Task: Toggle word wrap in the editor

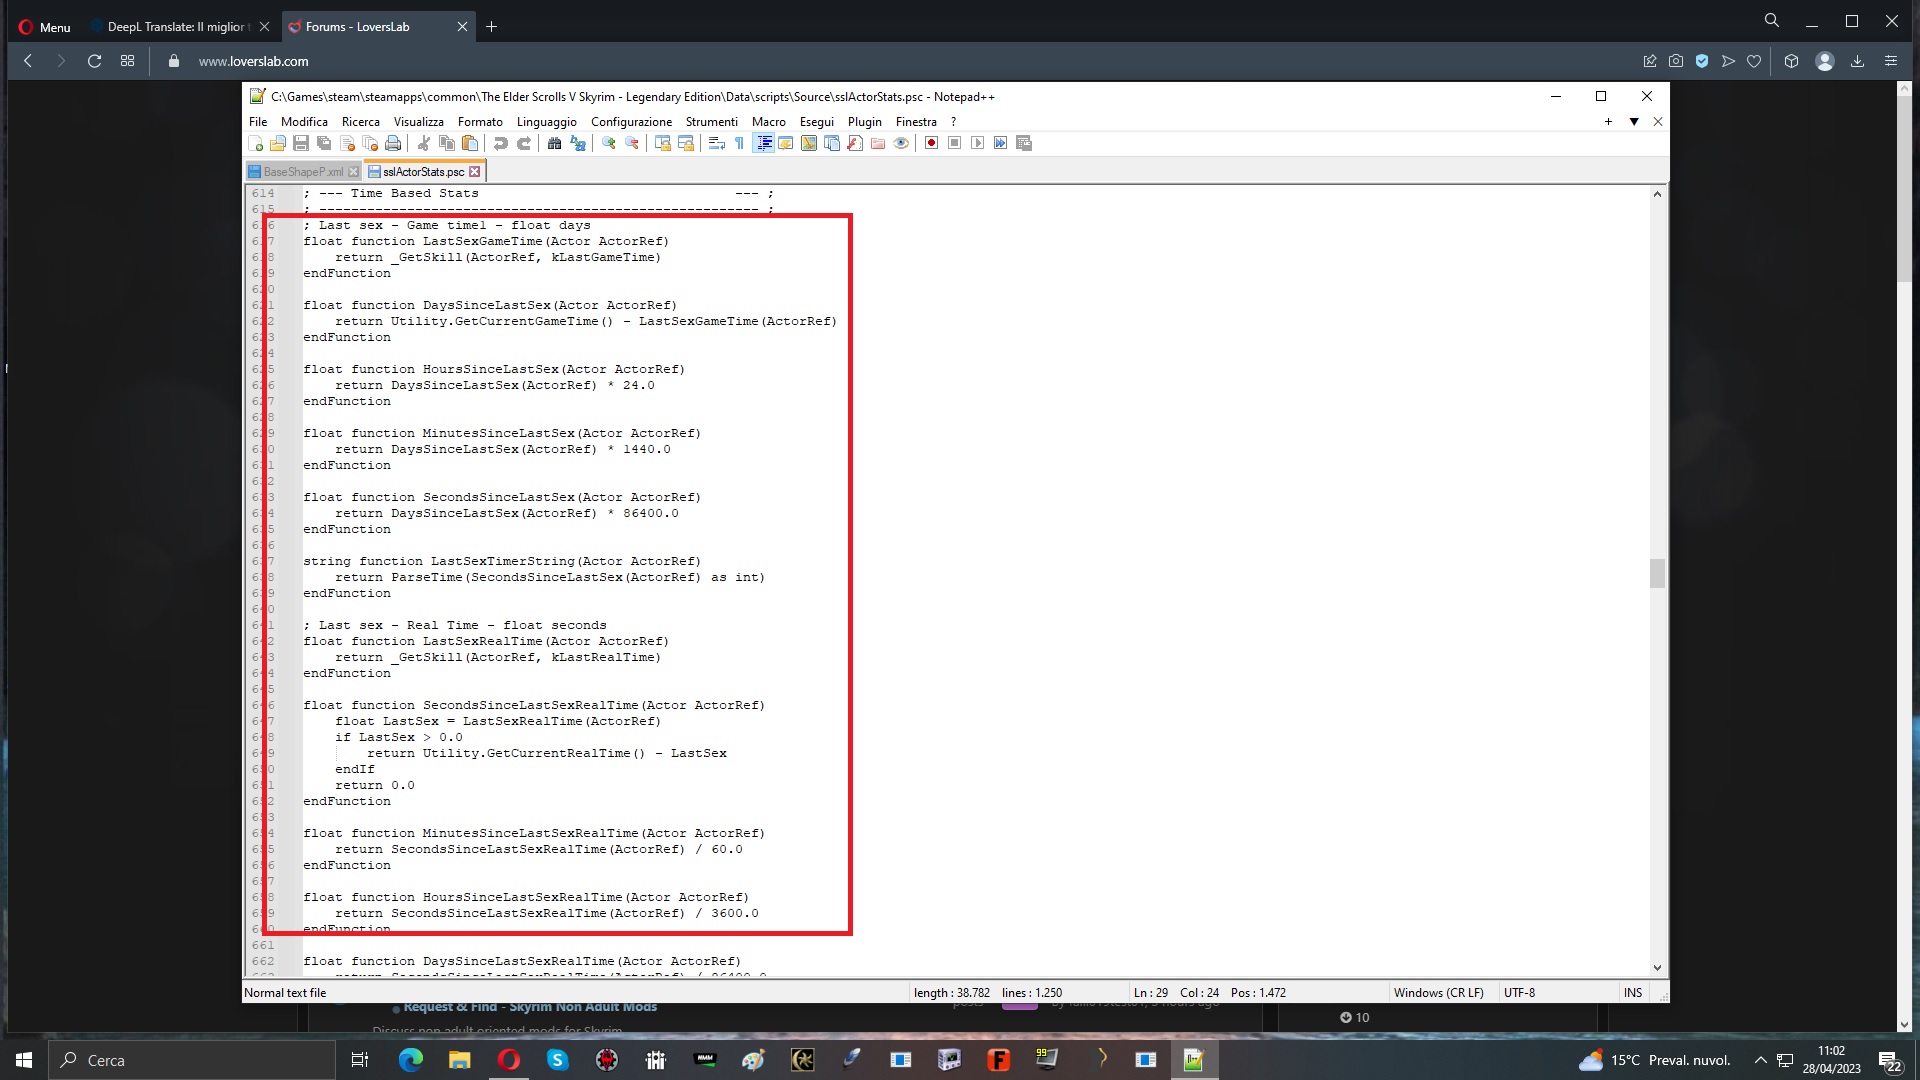Action: [718, 143]
